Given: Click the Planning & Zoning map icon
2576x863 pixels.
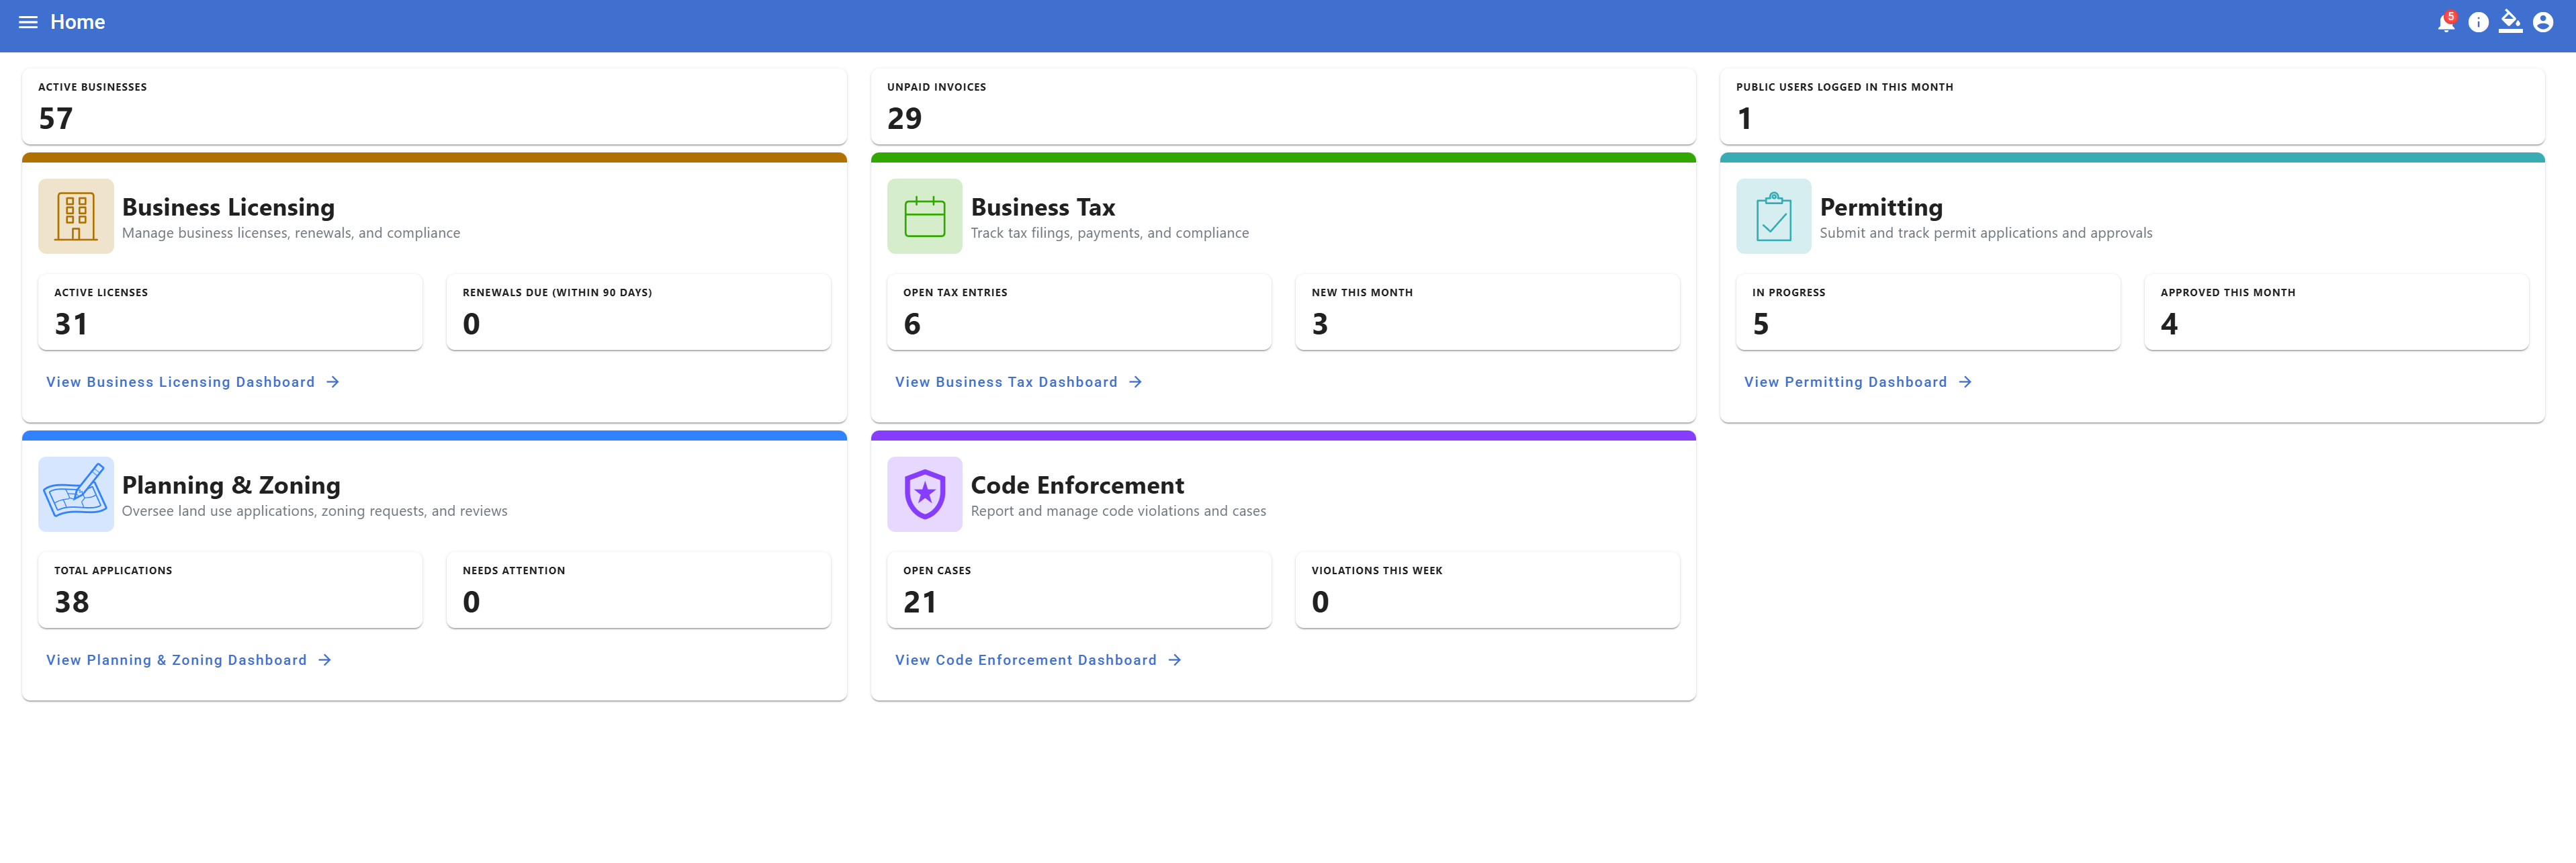Looking at the screenshot, I should [76, 494].
